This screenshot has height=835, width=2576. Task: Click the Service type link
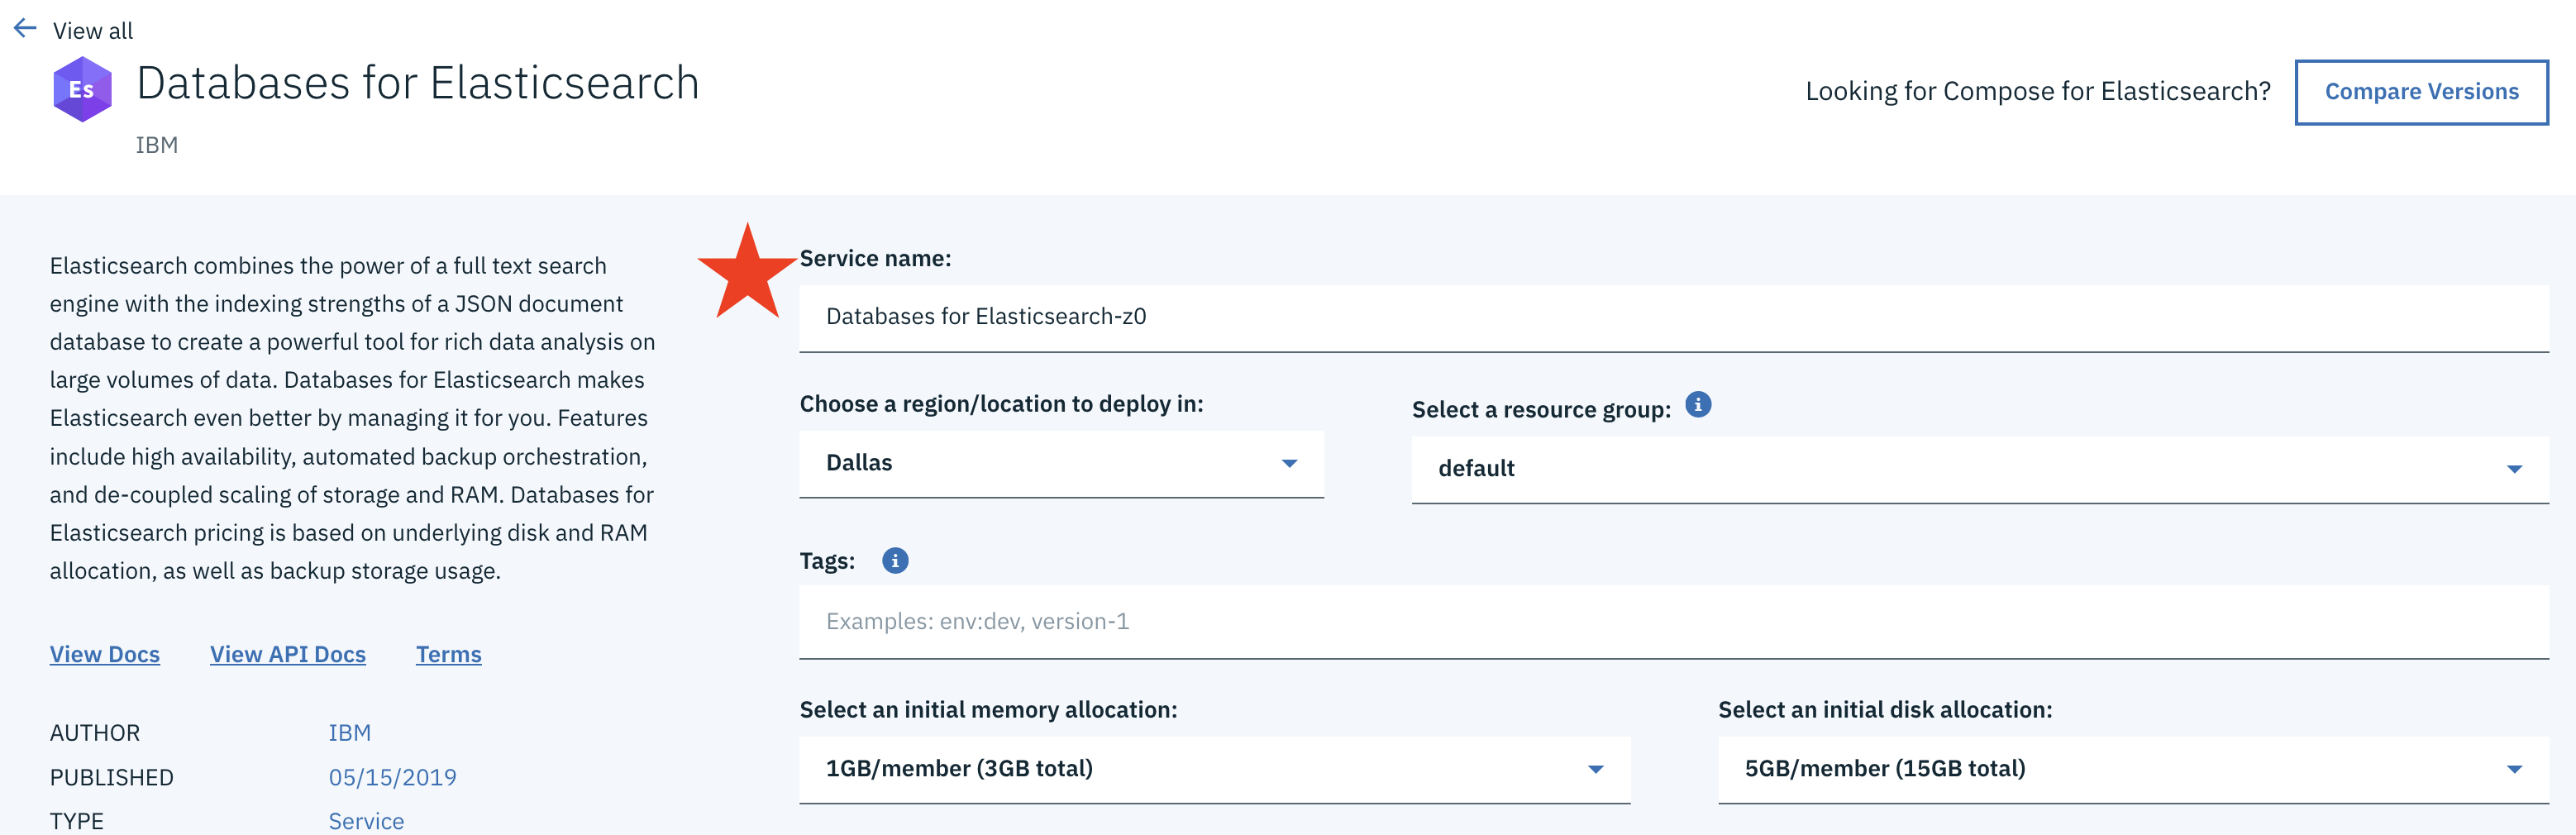click(366, 821)
